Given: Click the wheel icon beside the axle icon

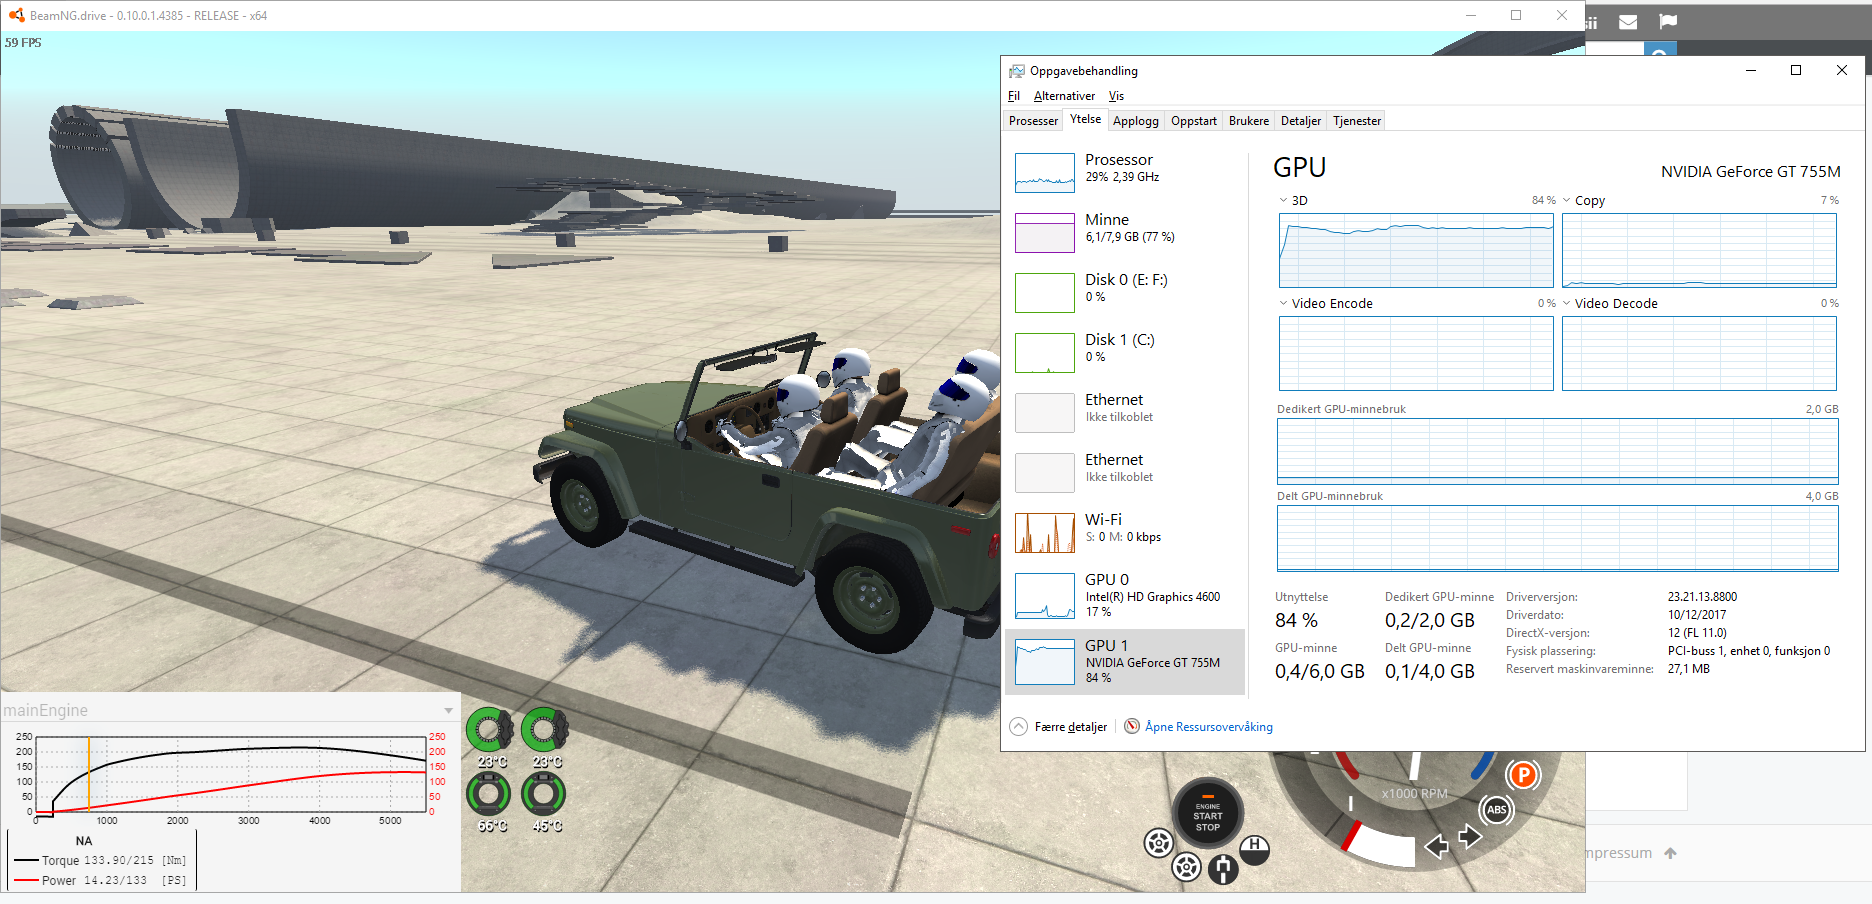Looking at the screenshot, I should [1186, 866].
